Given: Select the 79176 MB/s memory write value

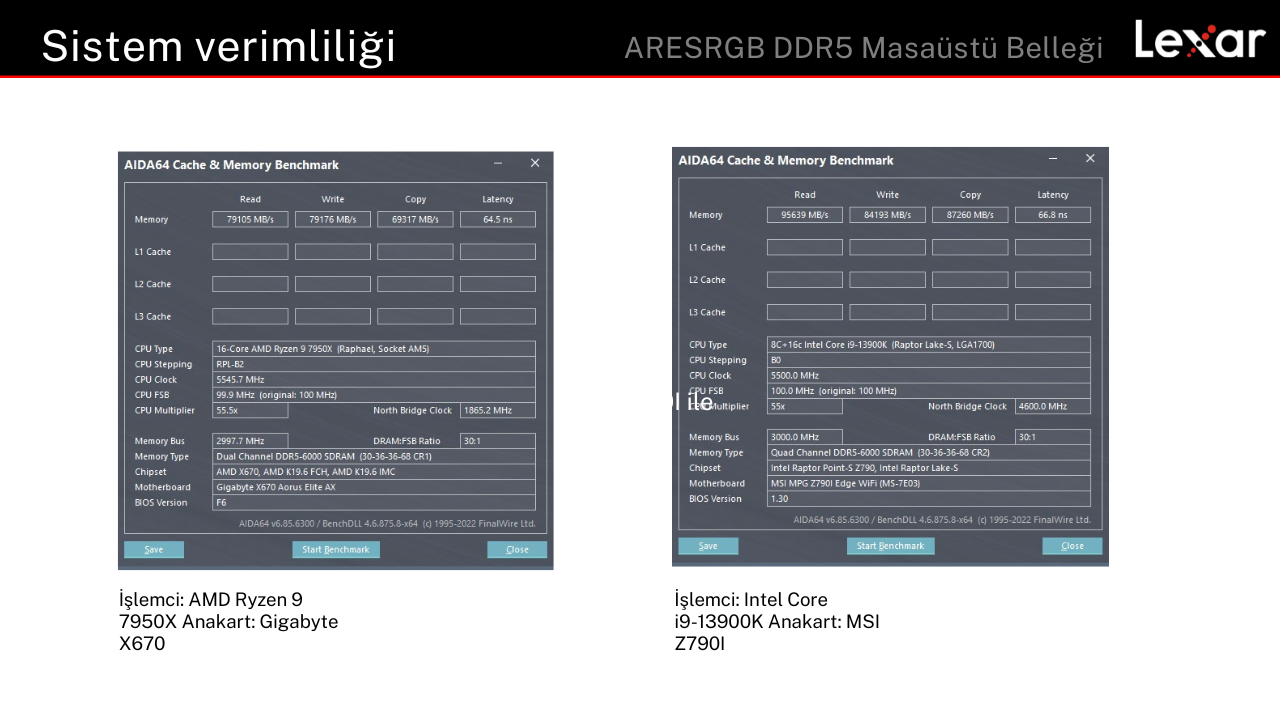Looking at the screenshot, I should pos(333,219).
